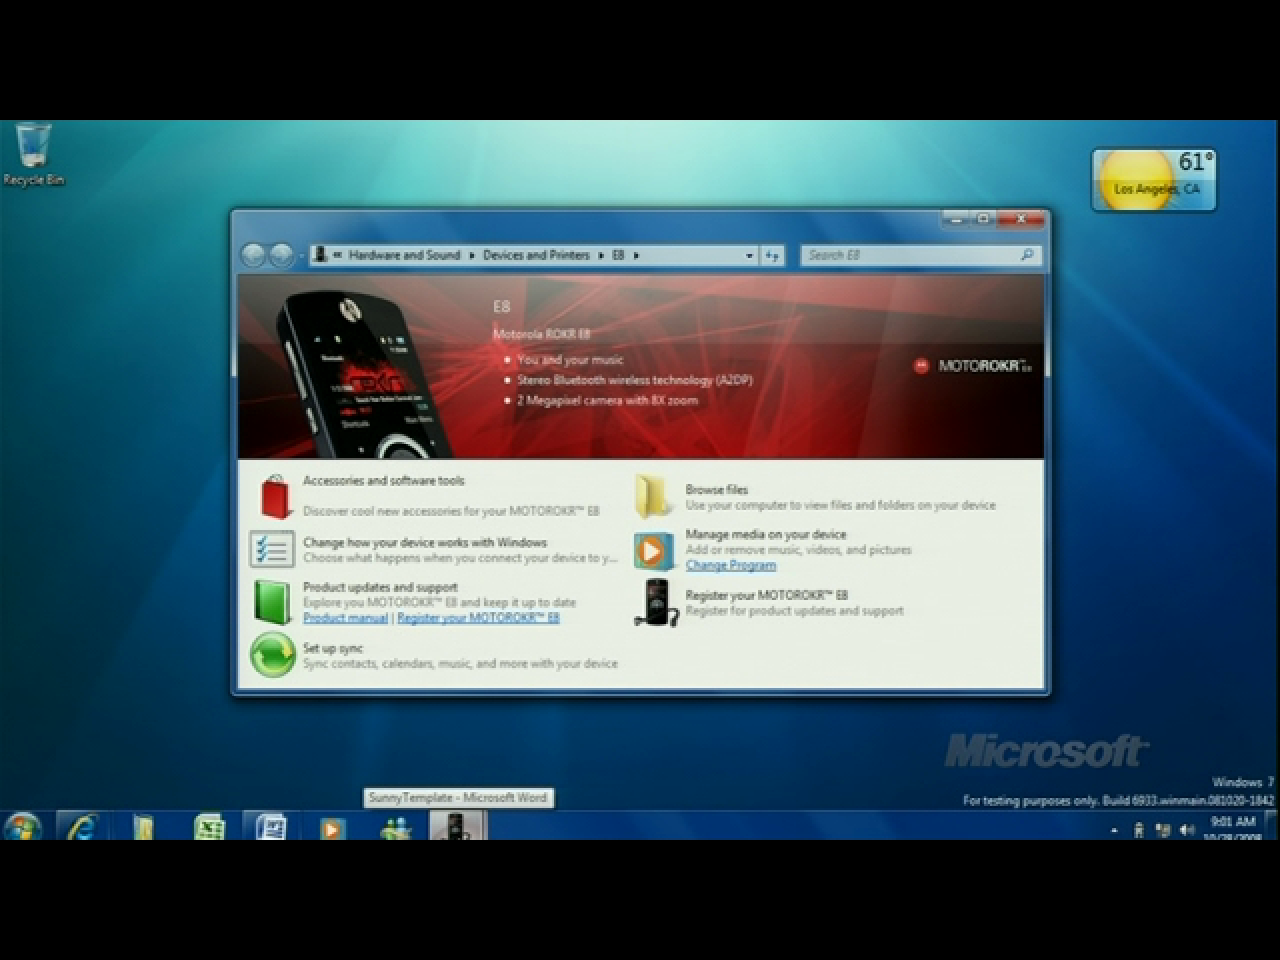Viewport: 1280px width, 960px height.
Task: Click 'You and your music' banner text
Action: click(x=570, y=360)
